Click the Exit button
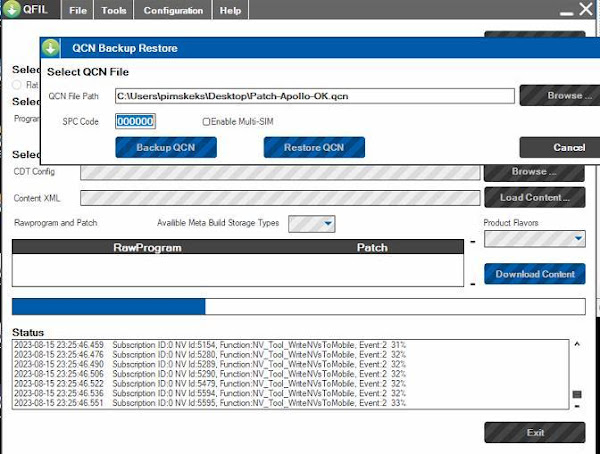This screenshot has width=600, height=454. coord(535,432)
